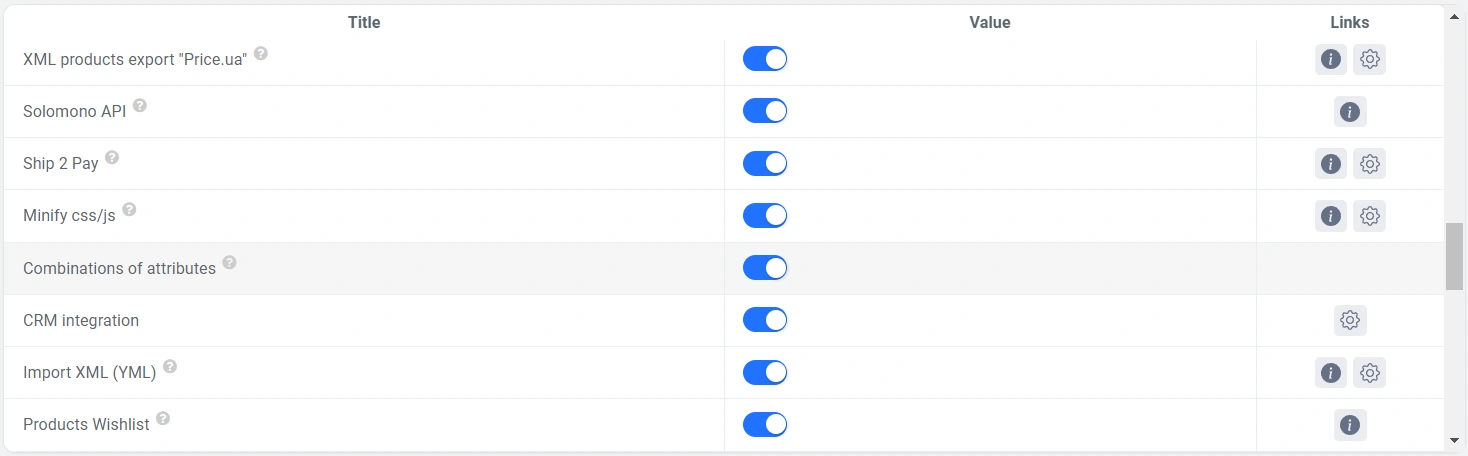Turn off Combinations of attributes switch
Viewport: 1468px width, 456px height.
(x=765, y=268)
